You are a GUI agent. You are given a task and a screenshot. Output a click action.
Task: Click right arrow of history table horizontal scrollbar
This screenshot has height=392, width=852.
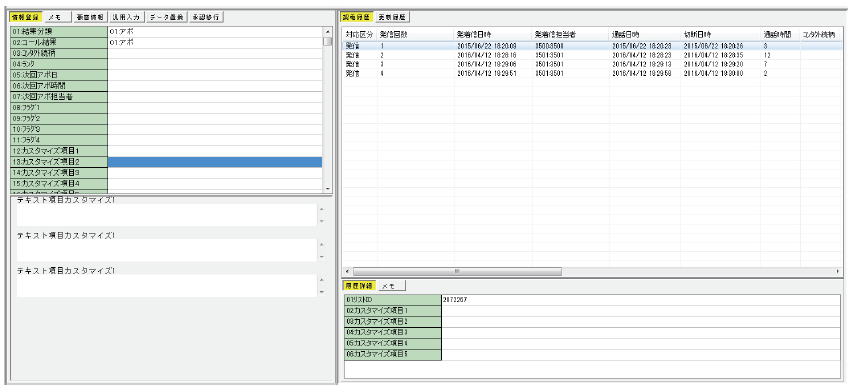click(x=837, y=271)
